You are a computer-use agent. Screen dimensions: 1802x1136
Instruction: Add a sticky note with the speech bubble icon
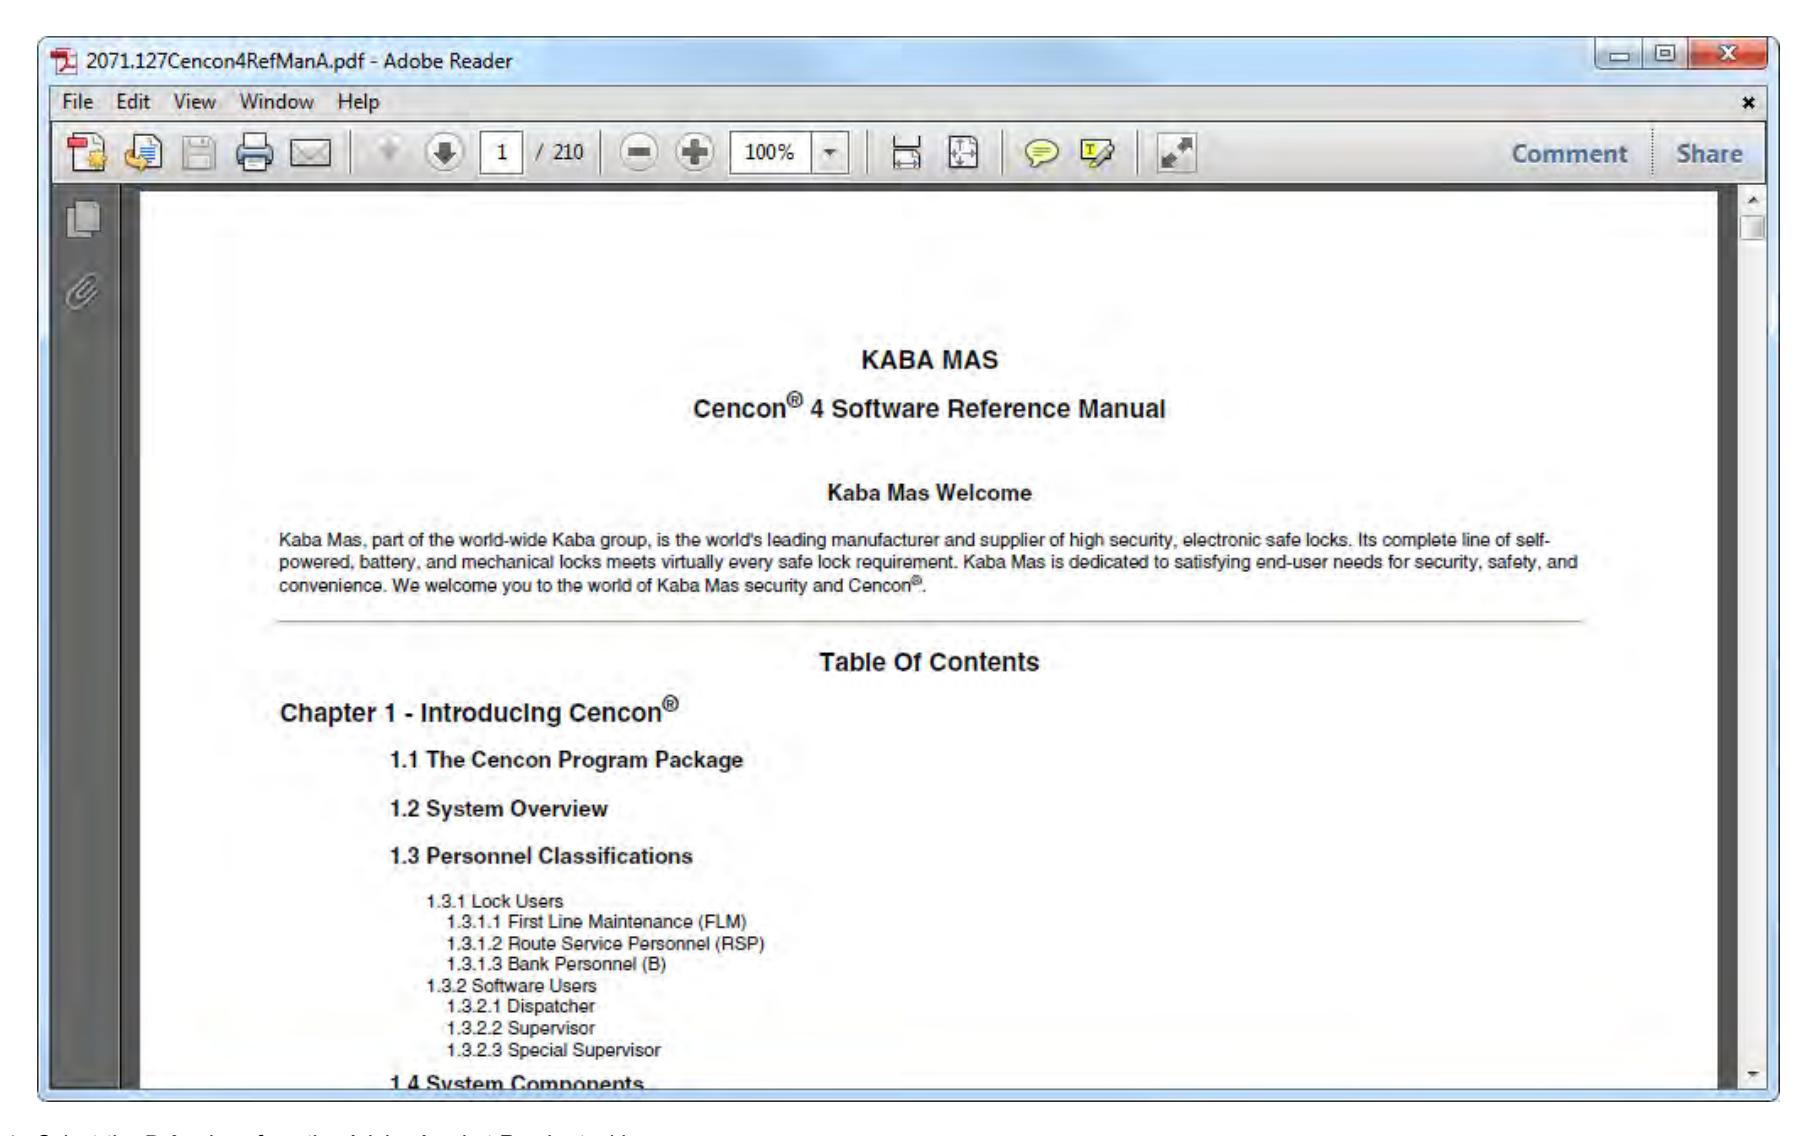(x=1039, y=153)
